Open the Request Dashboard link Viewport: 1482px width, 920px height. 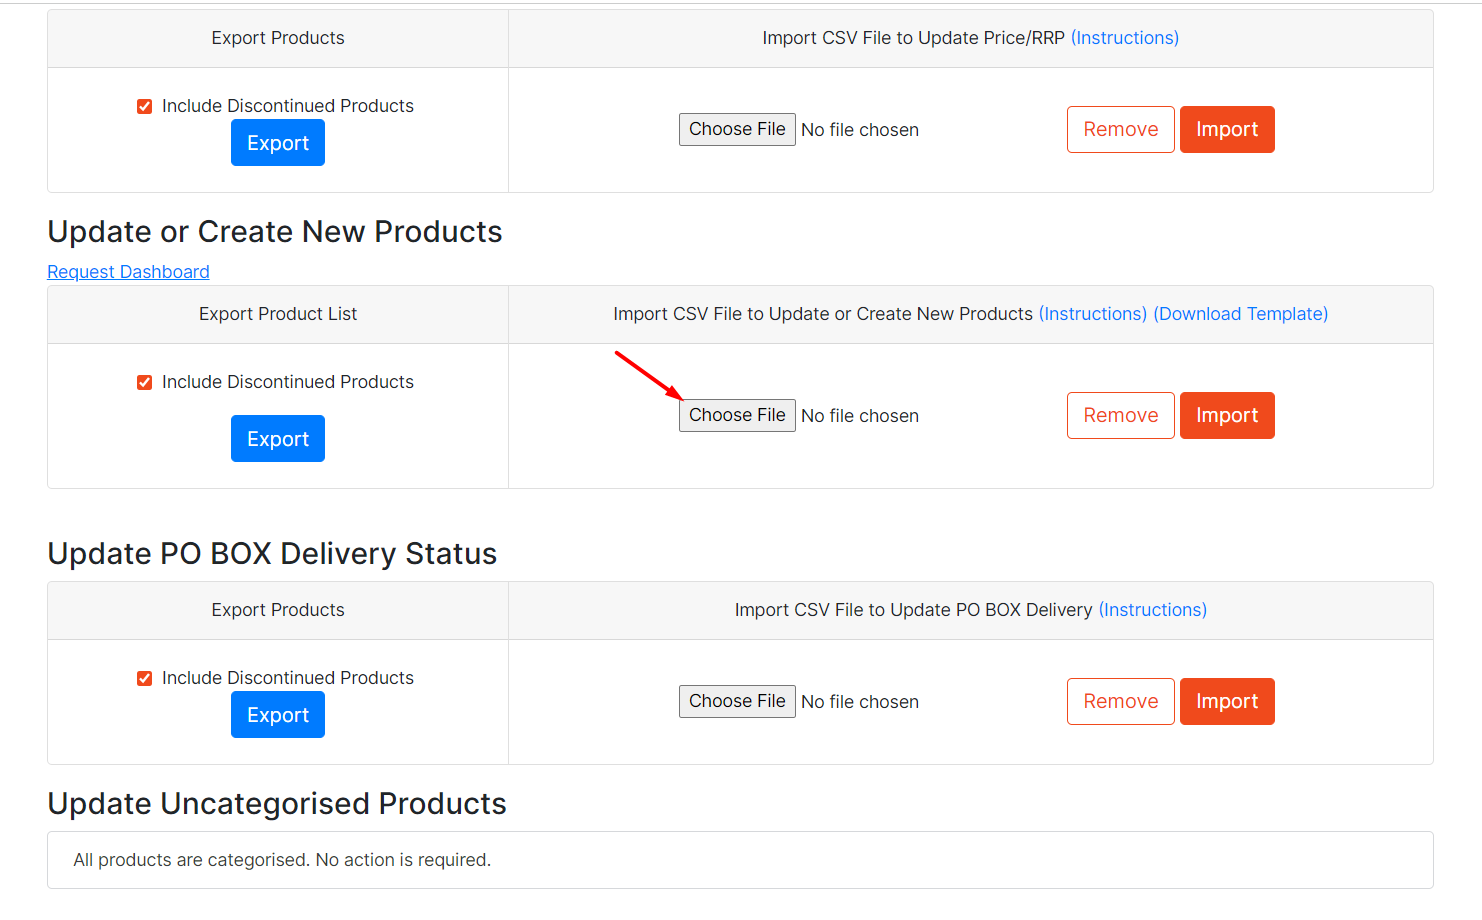(128, 272)
